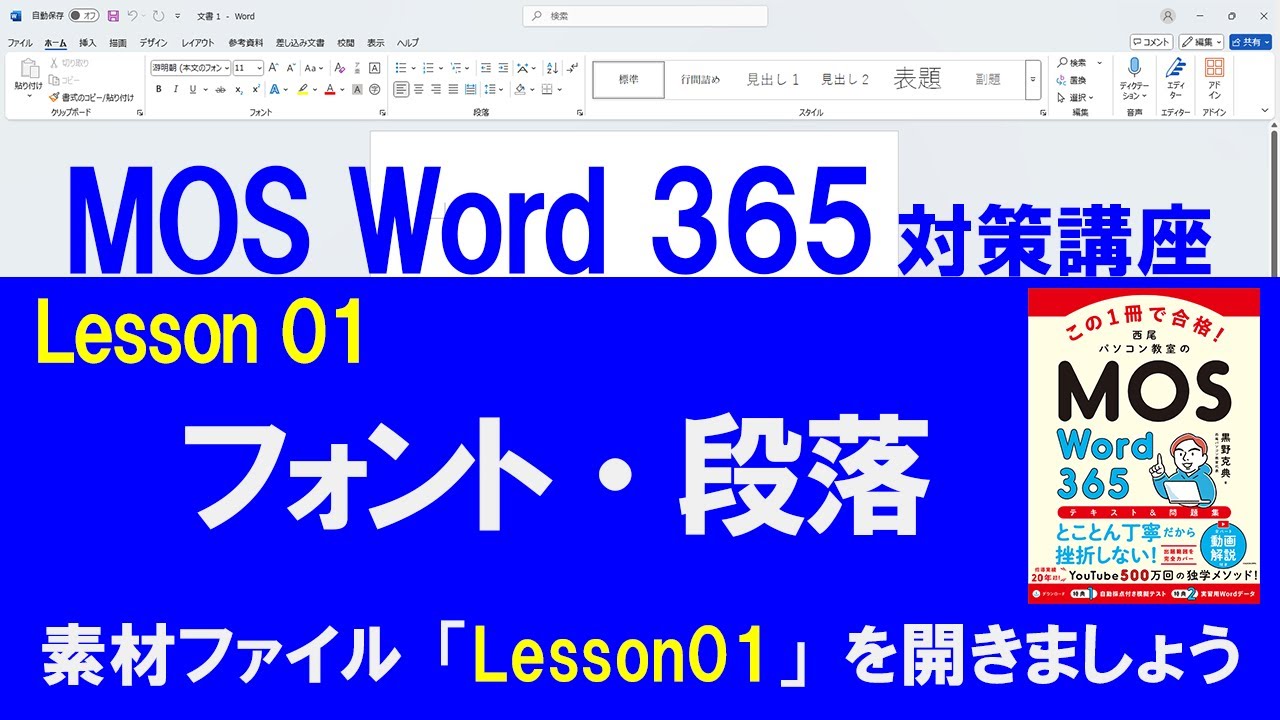Click the phonetic guide ruby icon

click(358, 68)
